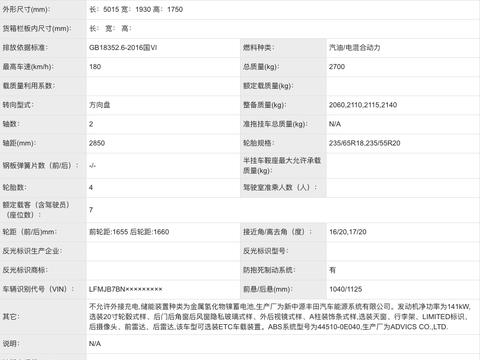The image size is (480, 360).
Task: Select angle value '16/20,17/20'
Action: (x=348, y=232)
